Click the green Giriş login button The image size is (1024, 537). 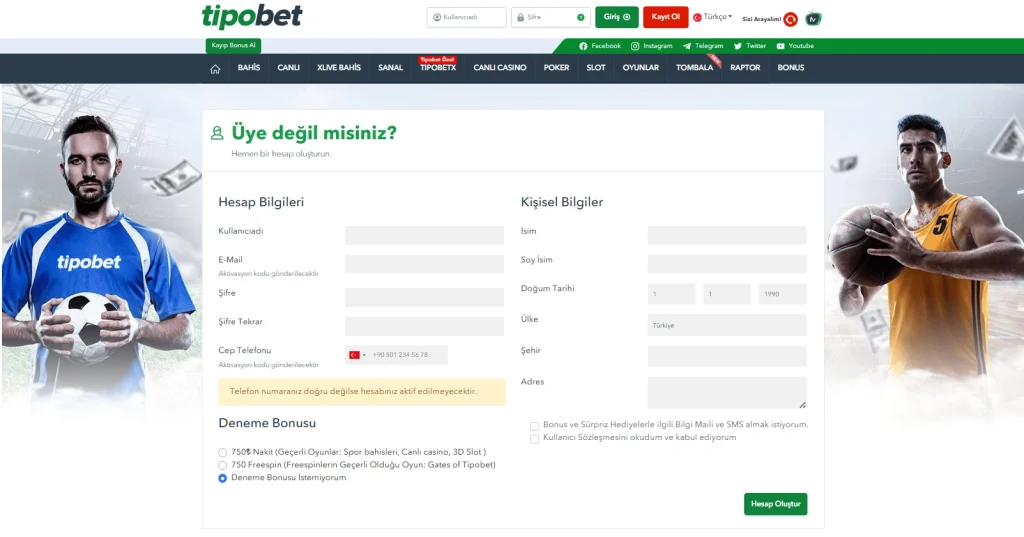click(616, 17)
